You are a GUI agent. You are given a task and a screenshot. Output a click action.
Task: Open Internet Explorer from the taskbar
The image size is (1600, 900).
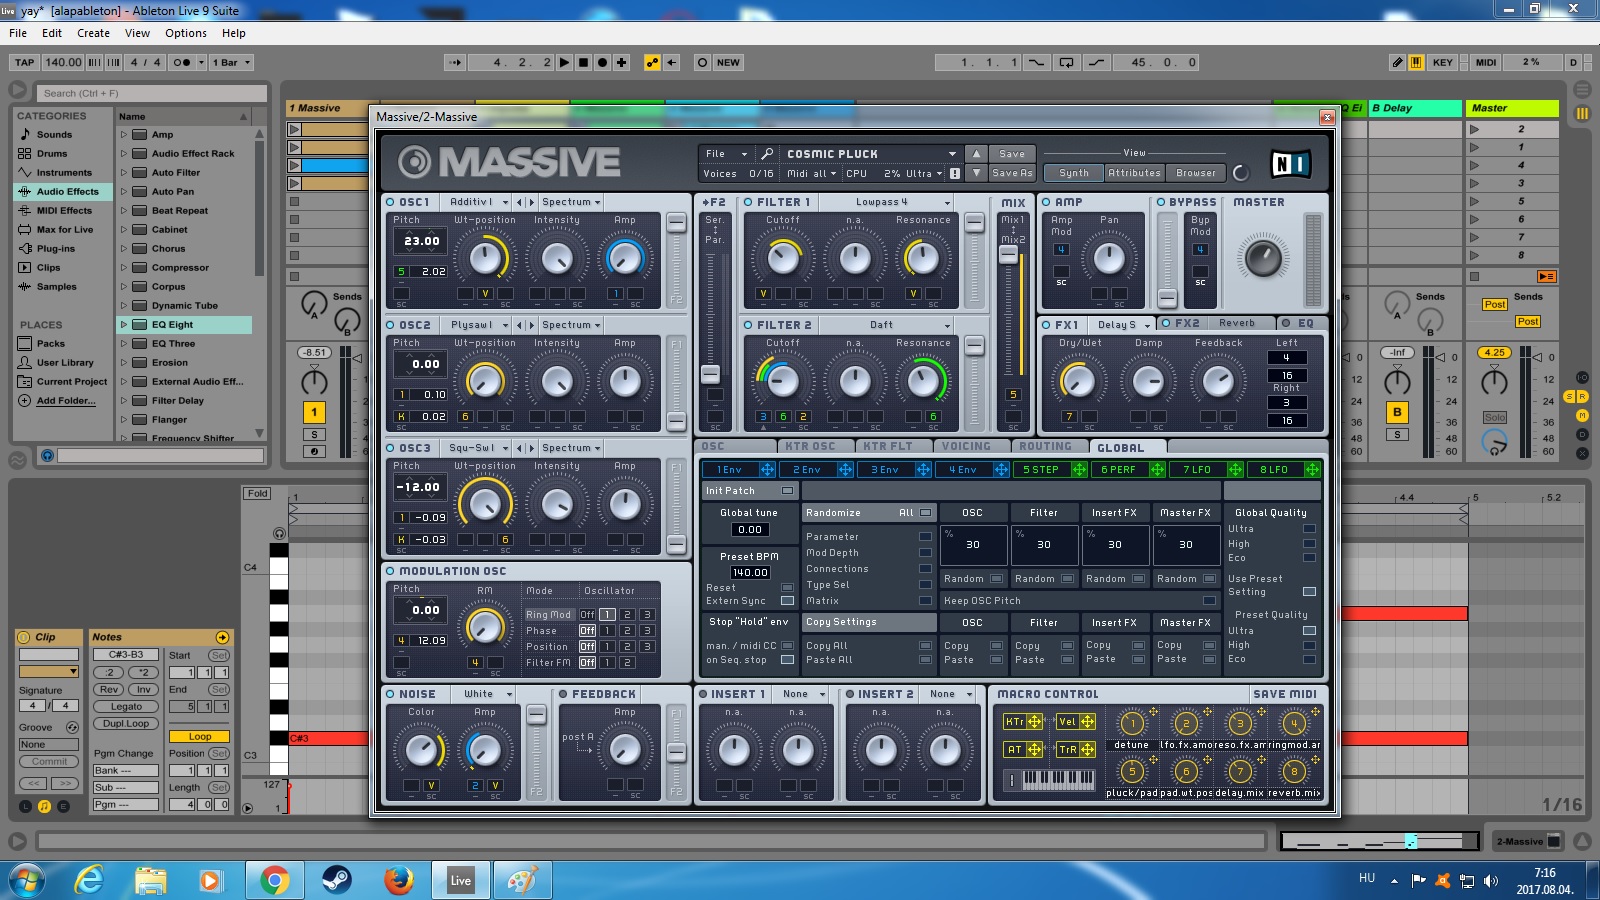[x=90, y=880]
